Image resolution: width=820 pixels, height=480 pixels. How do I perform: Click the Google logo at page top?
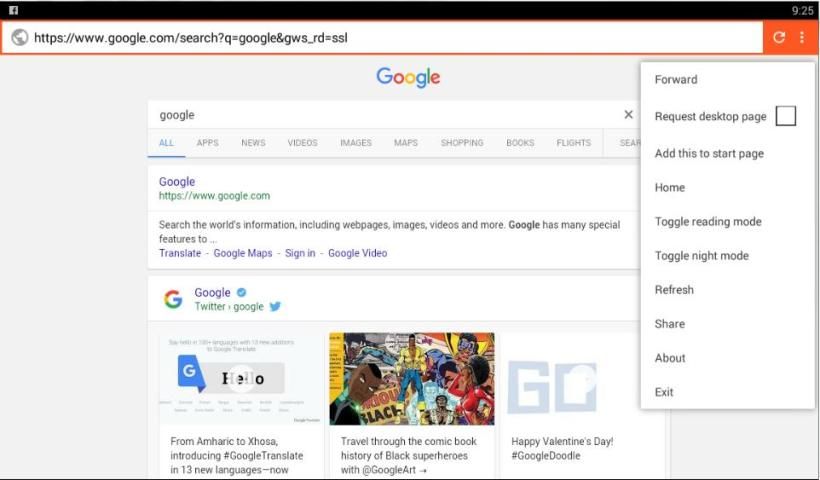click(408, 78)
